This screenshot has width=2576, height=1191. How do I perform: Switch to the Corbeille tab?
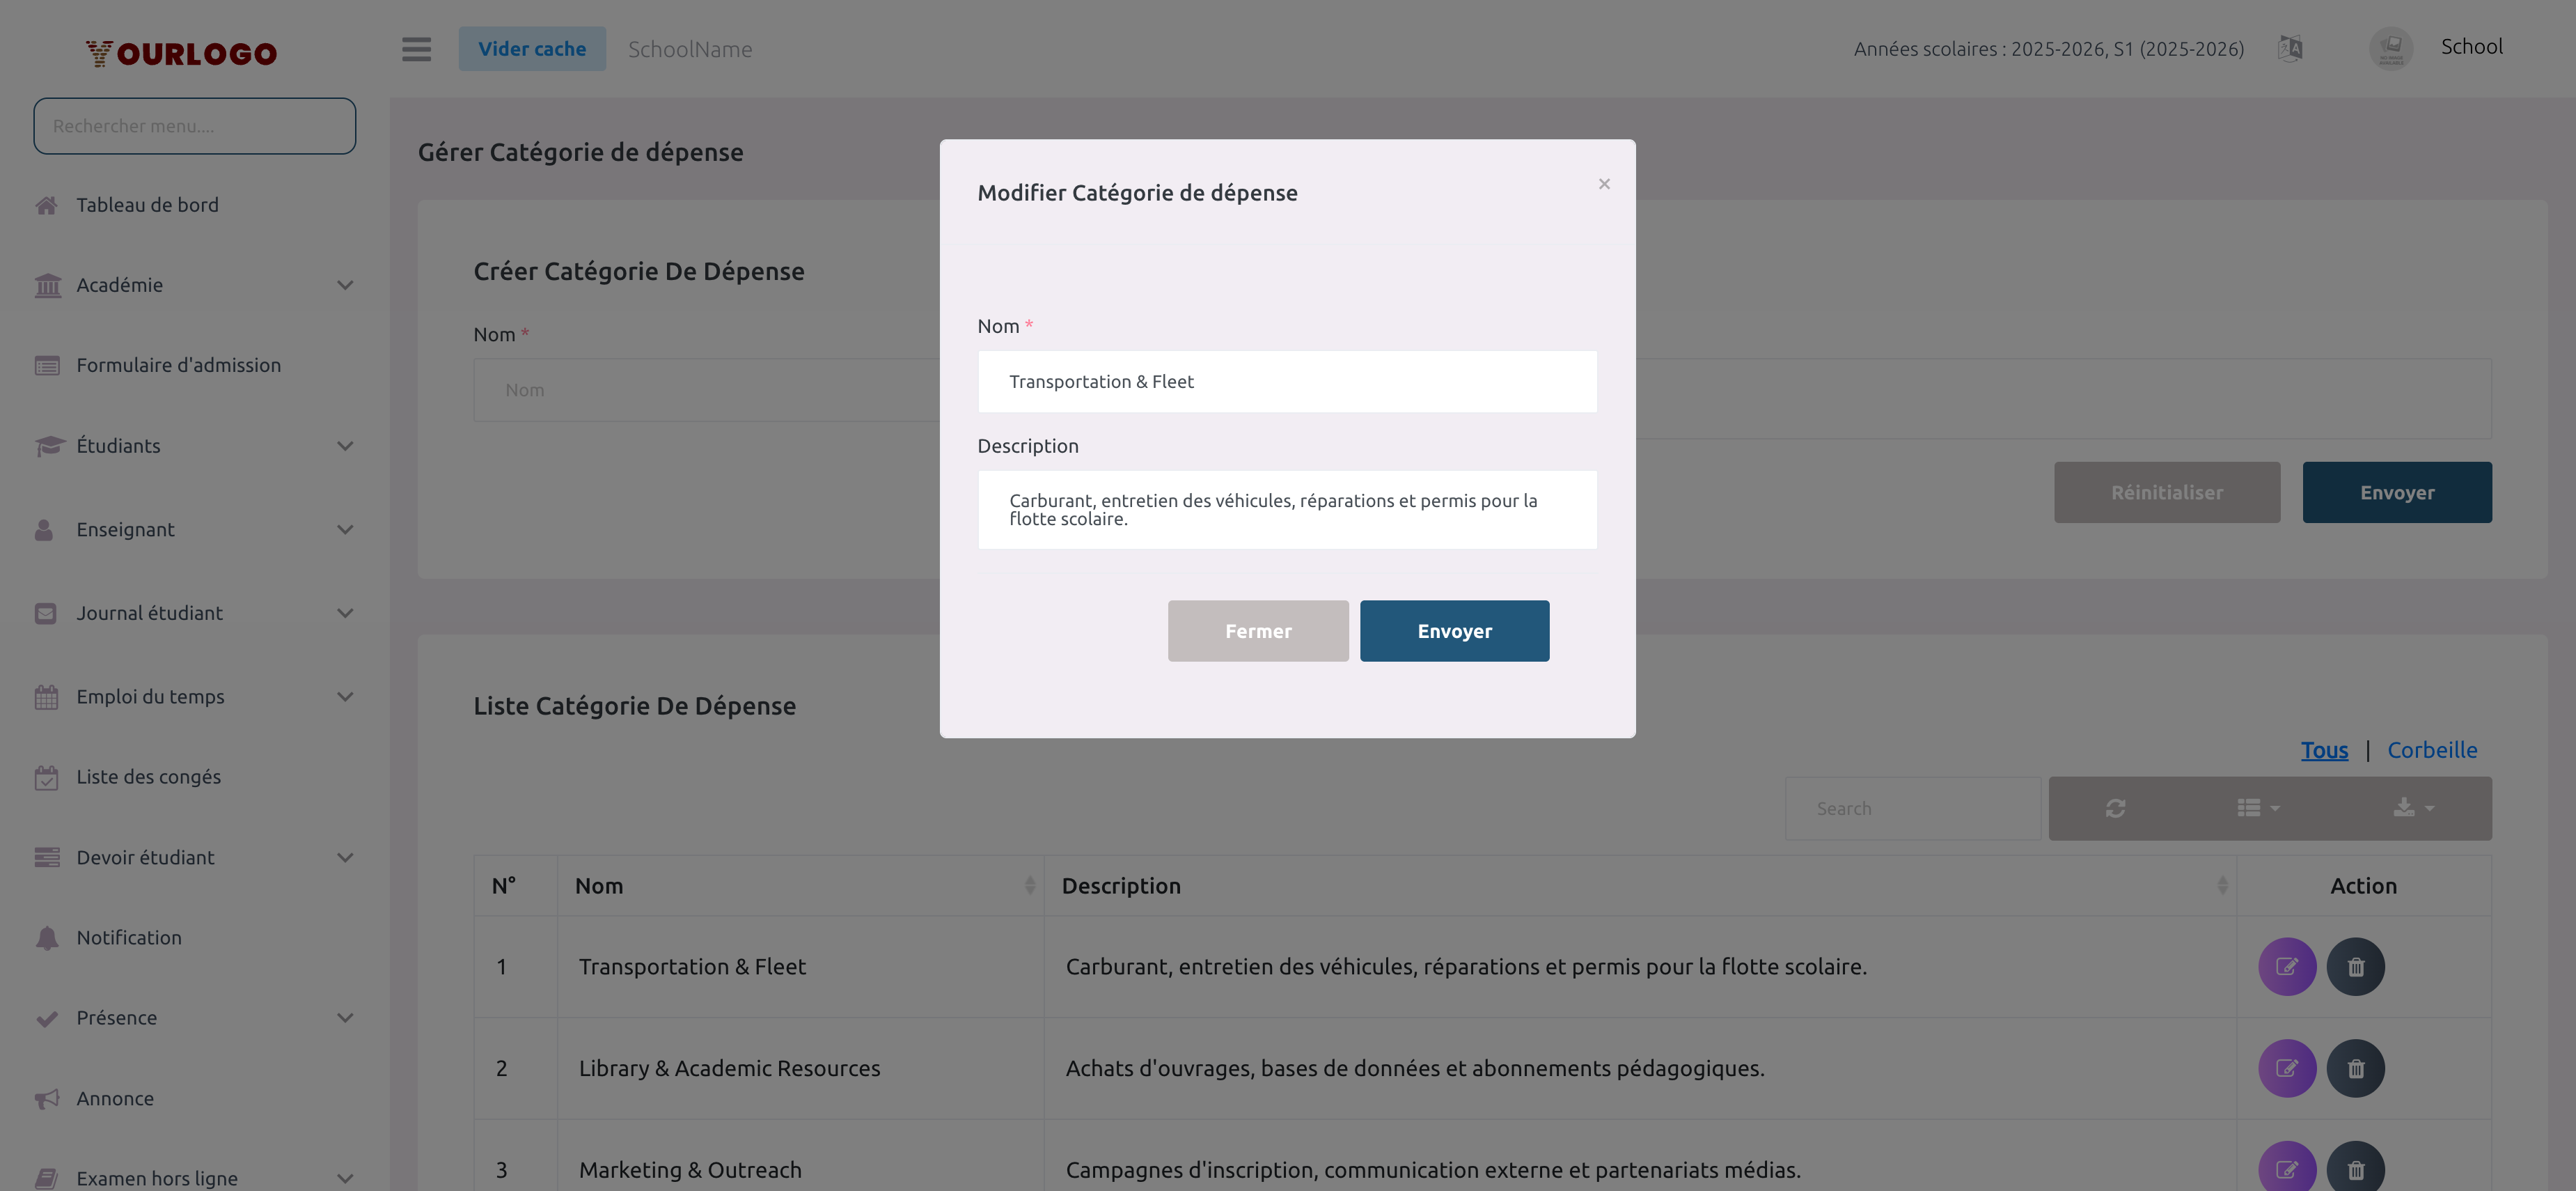pos(2433,749)
